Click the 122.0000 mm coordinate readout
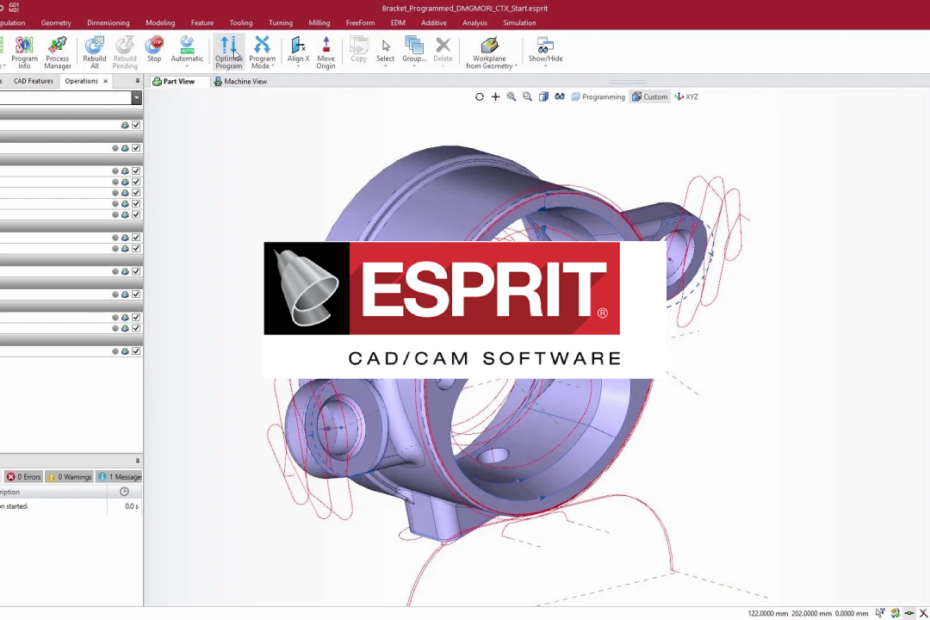 (x=767, y=613)
